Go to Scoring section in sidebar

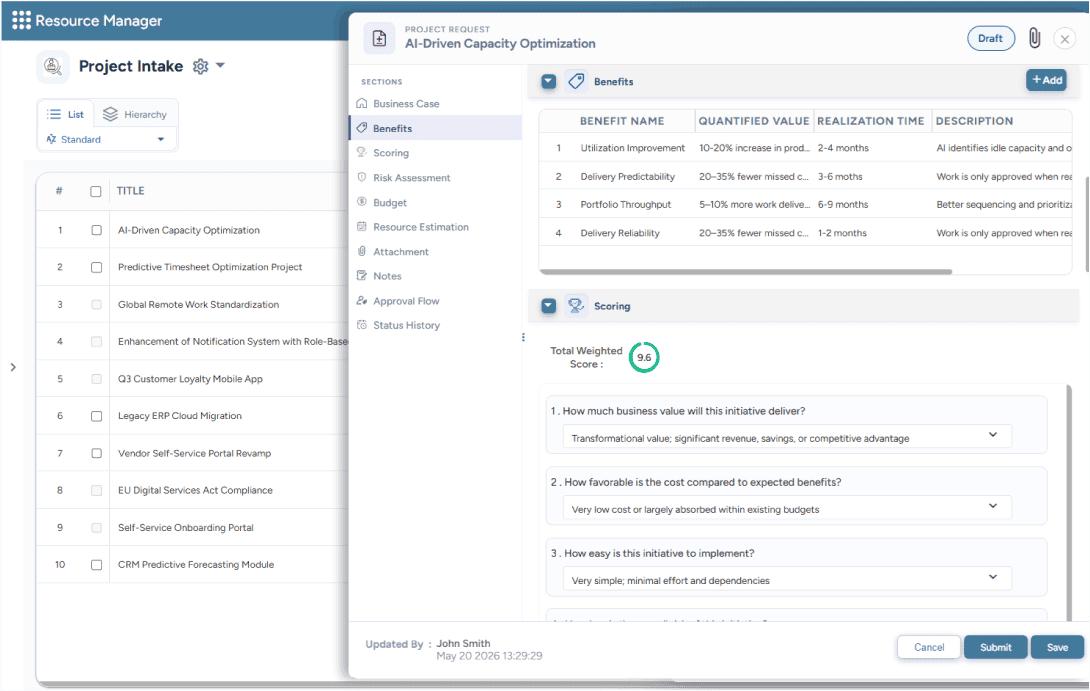[391, 153]
